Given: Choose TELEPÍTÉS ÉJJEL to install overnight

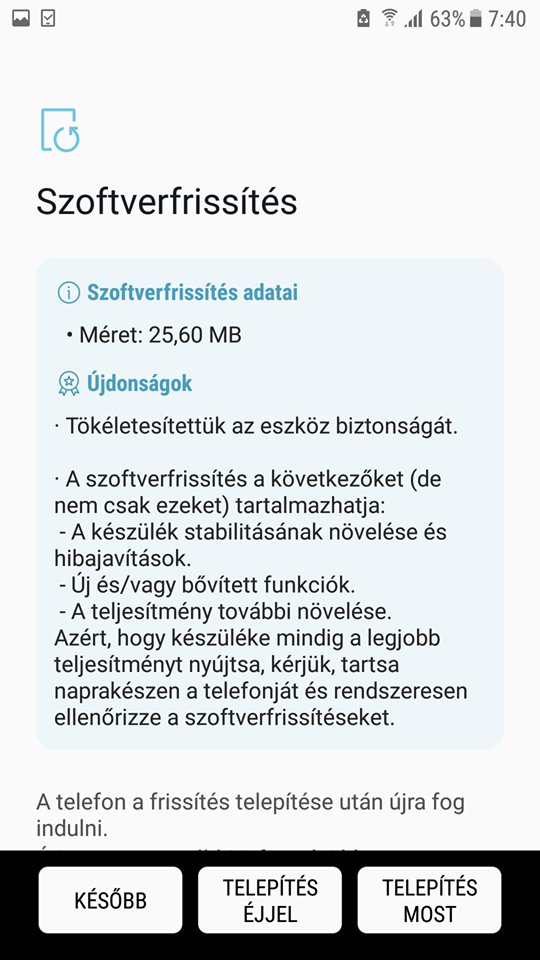Looking at the screenshot, I should (x=270, y=900).
